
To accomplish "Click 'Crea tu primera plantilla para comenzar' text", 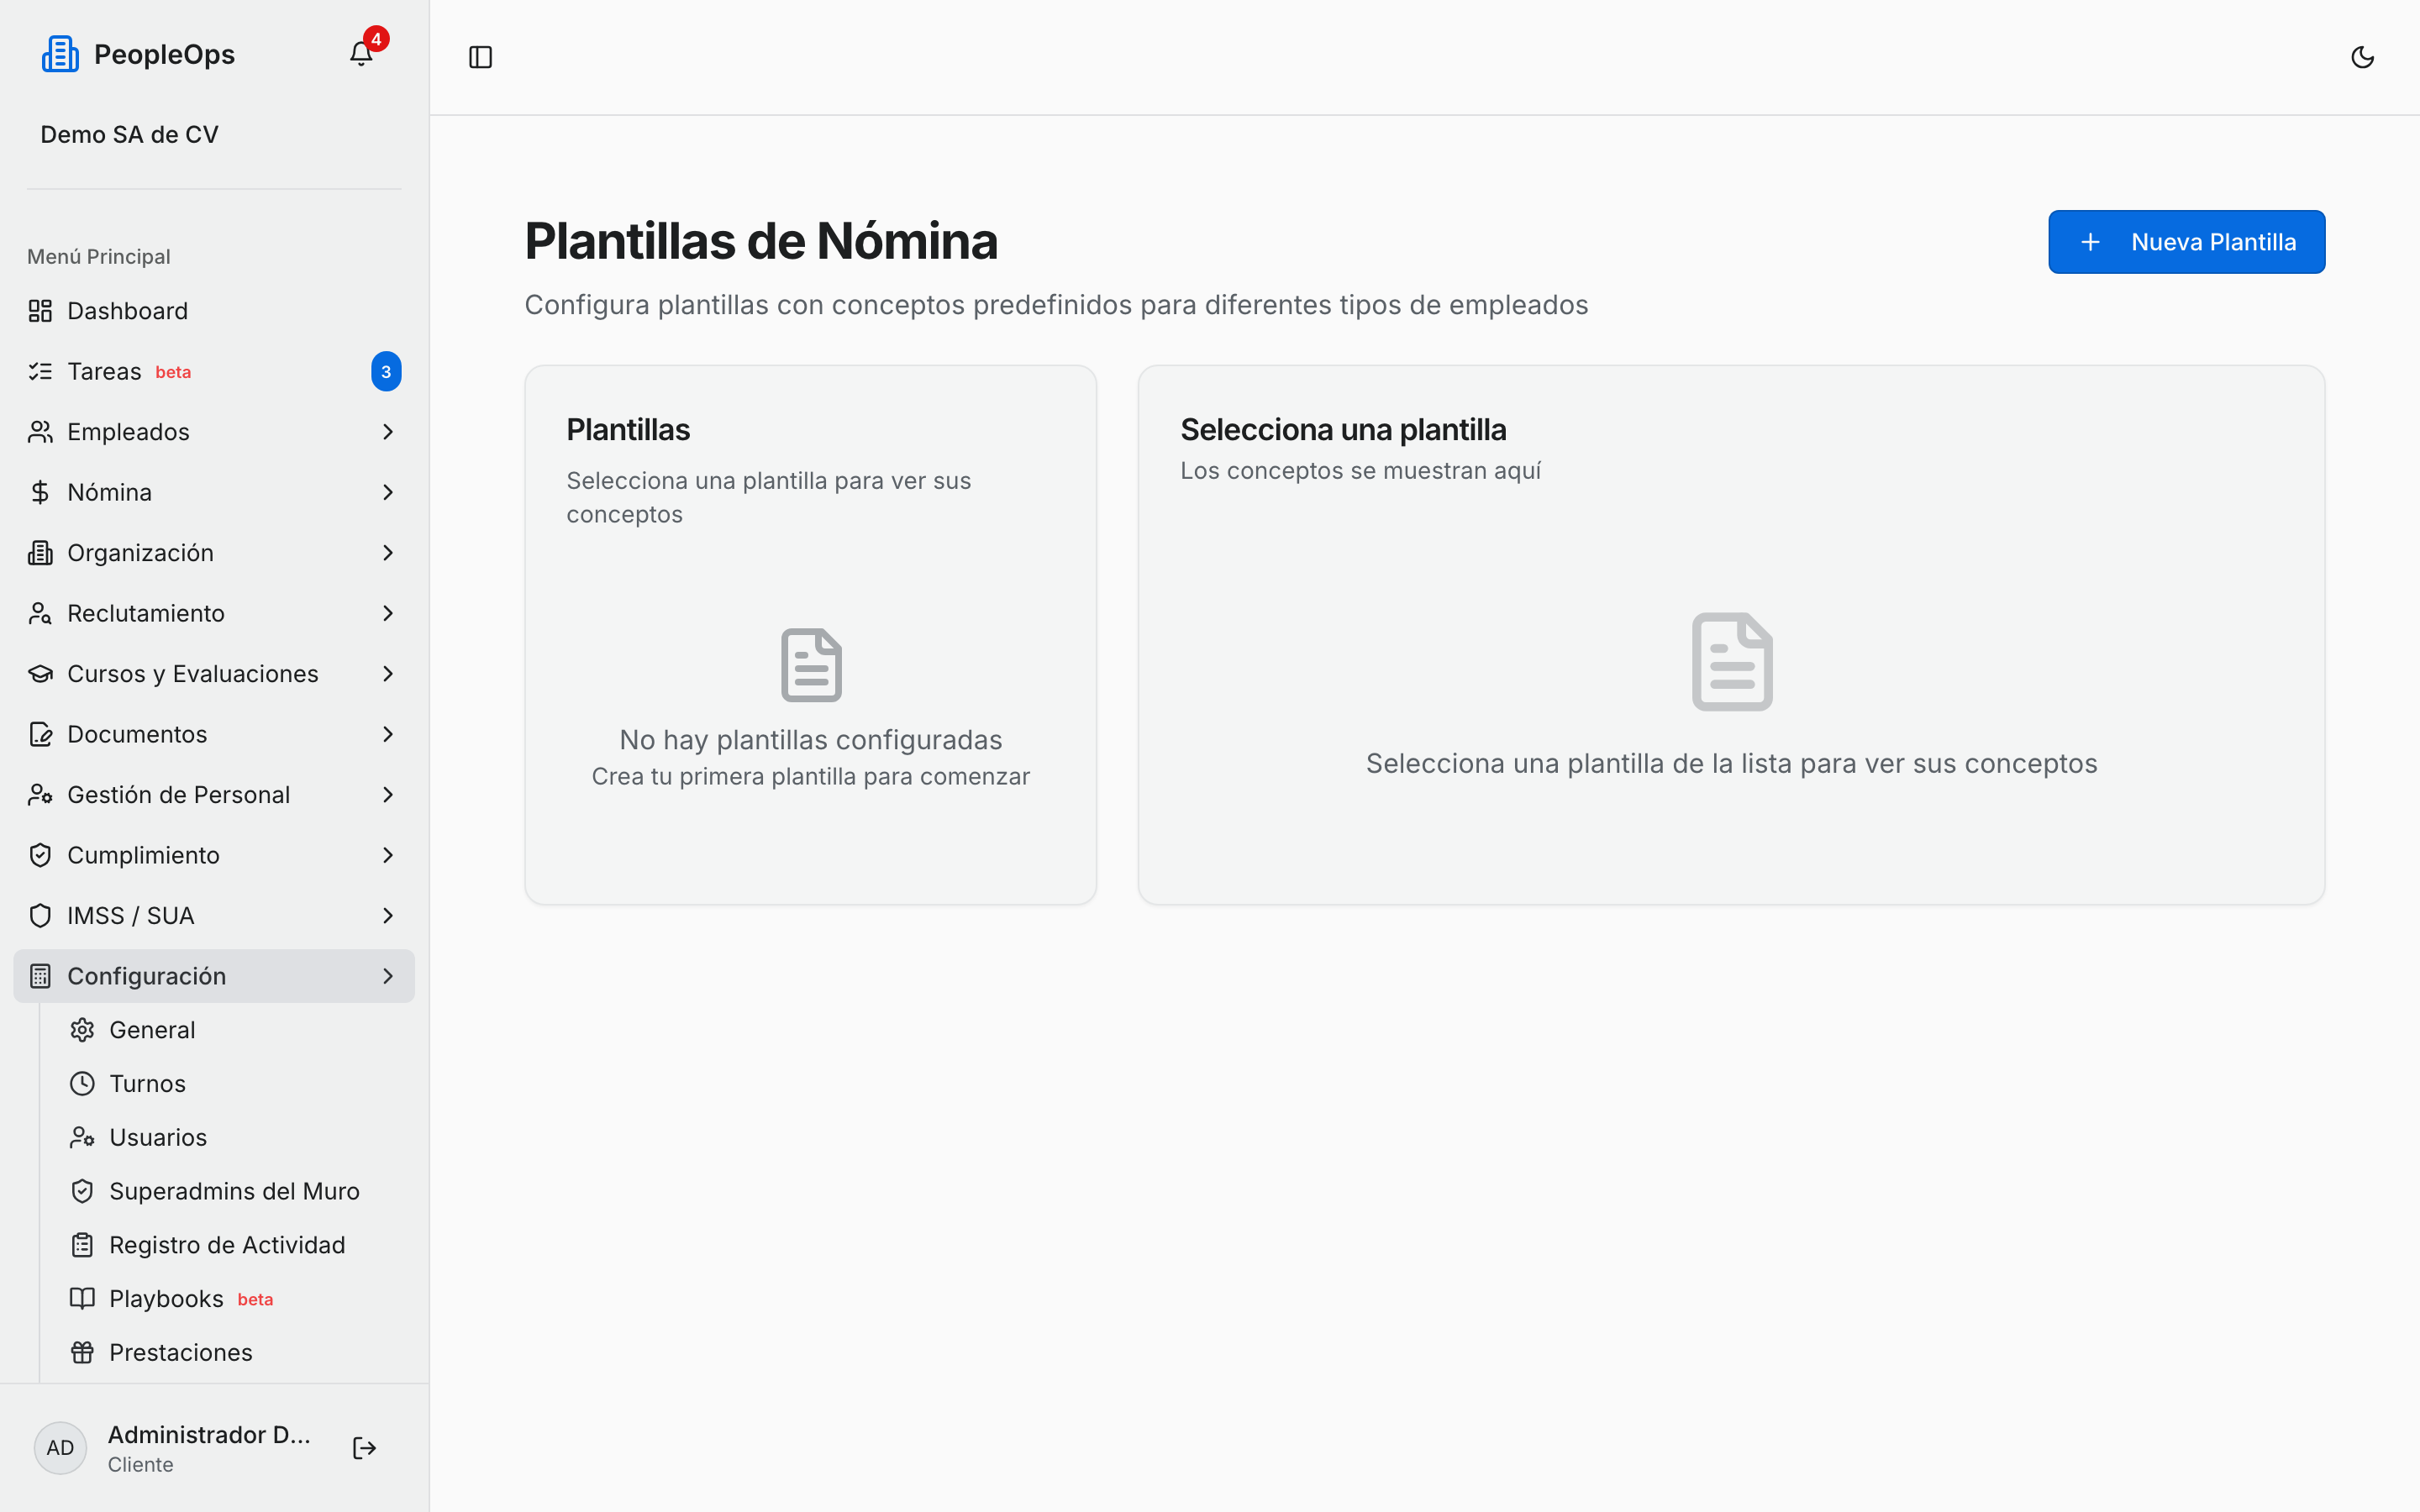I will [x=811, y=777].
